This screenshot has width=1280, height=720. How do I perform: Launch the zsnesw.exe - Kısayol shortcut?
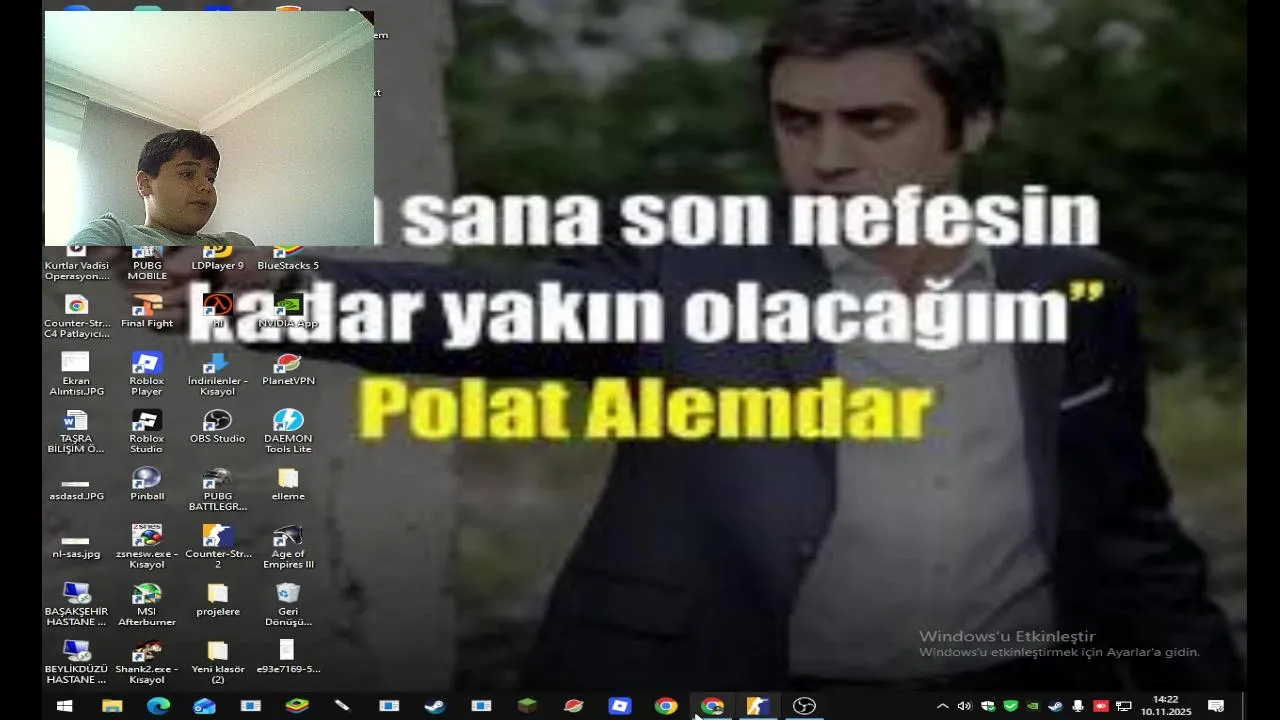click(x=147, y=546)
